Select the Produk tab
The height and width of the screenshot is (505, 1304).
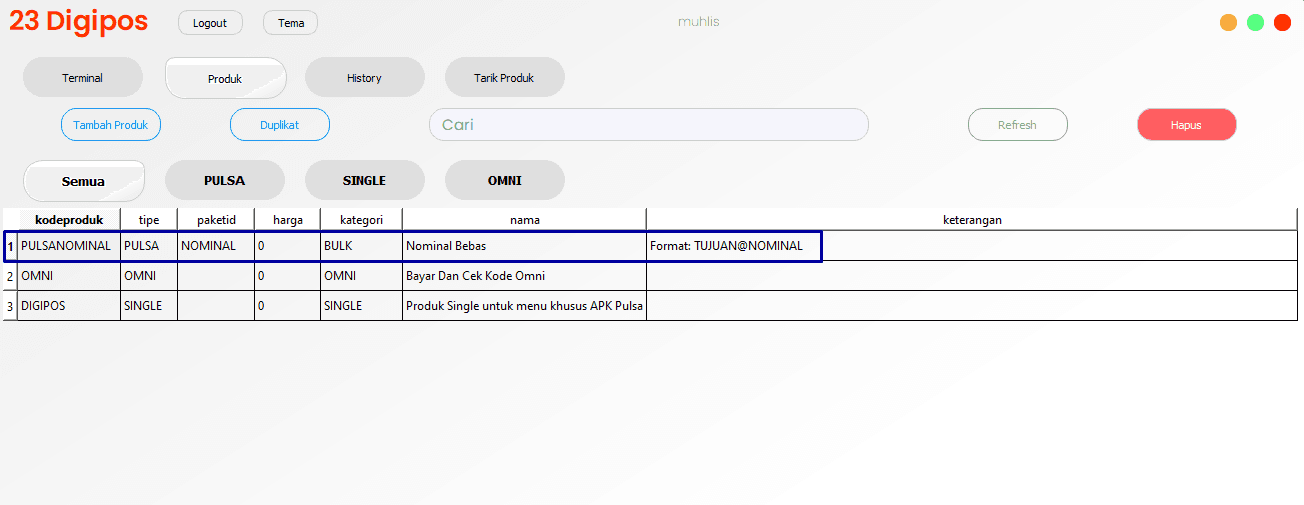[x=225, y=78]
